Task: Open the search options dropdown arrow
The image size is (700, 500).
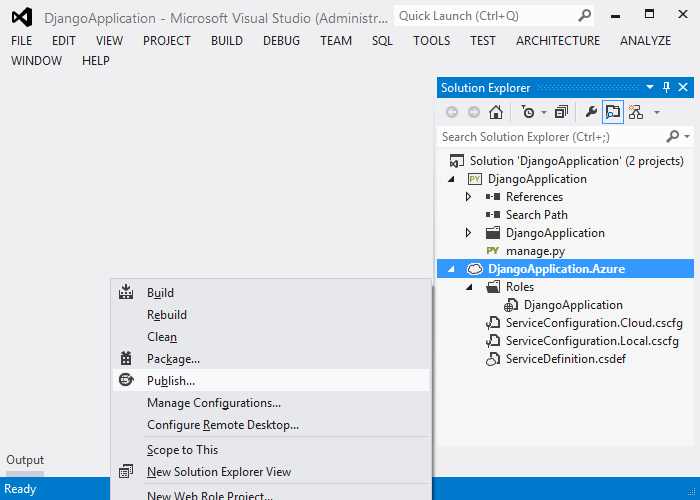Action: 687,137
